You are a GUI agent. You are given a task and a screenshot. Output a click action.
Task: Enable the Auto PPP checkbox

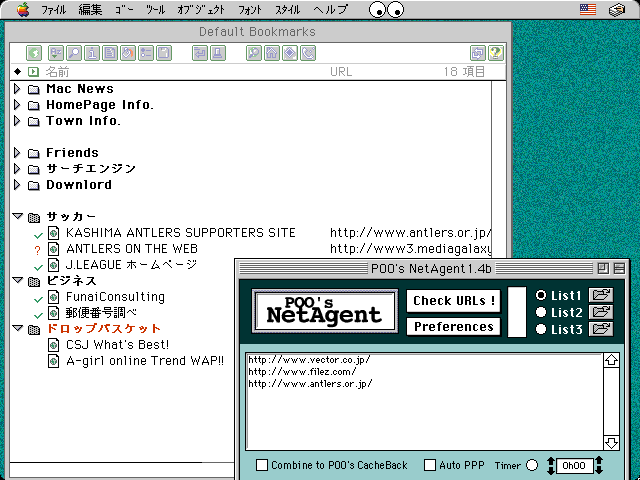(x=430, y=465)
